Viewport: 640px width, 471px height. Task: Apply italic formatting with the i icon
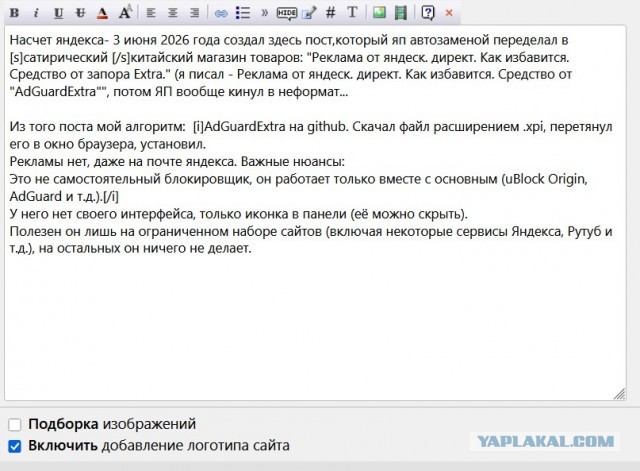[x=36, y=13]
